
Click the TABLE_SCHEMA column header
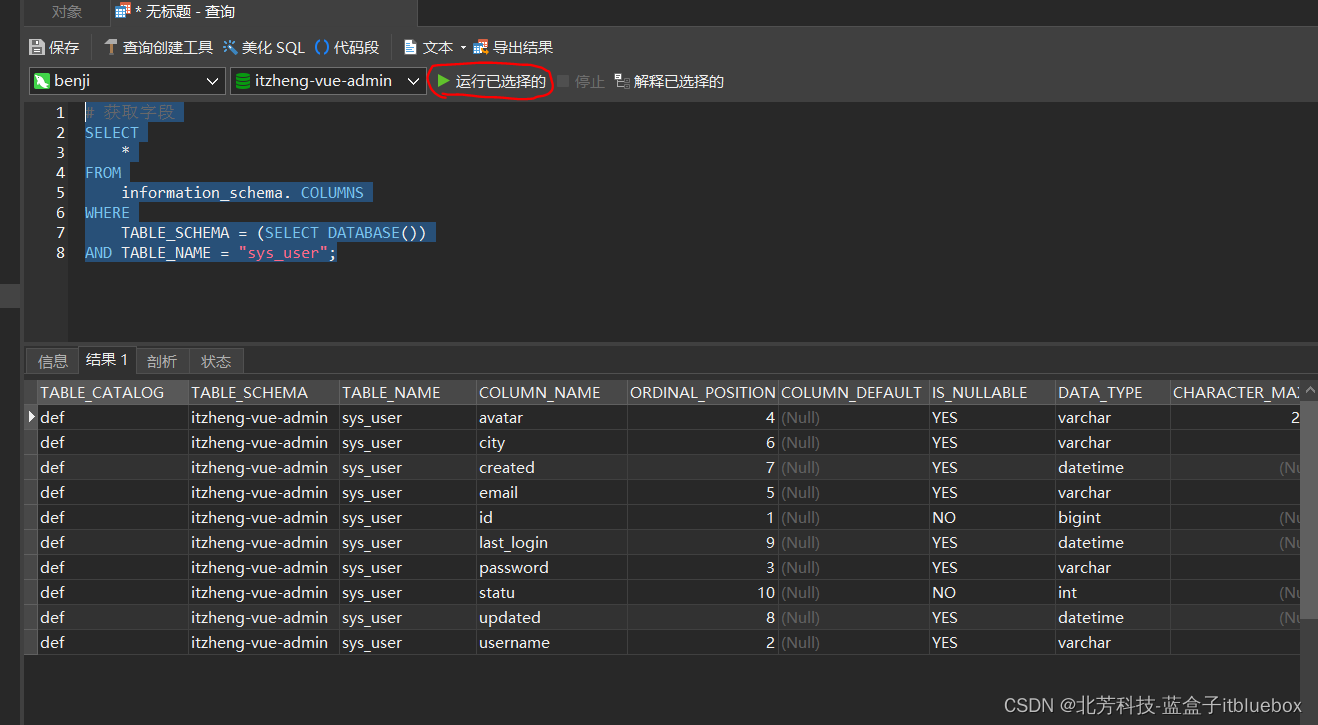[x=264, y=392]
